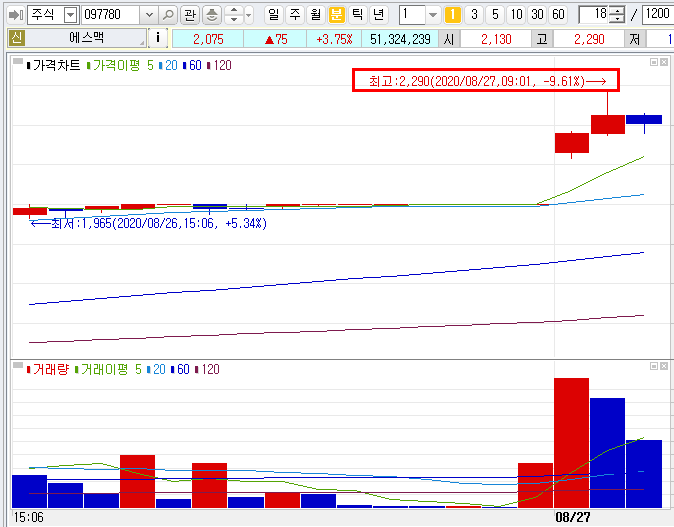
Task: Click the tallest red volume bar
Action: 571,443
